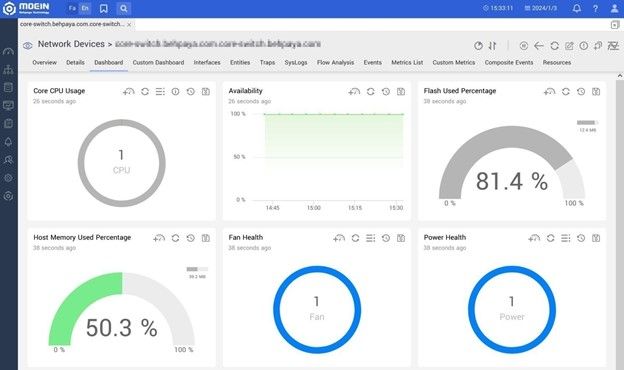Open the monitor screen icon in left sidebar

pos(8,105)
